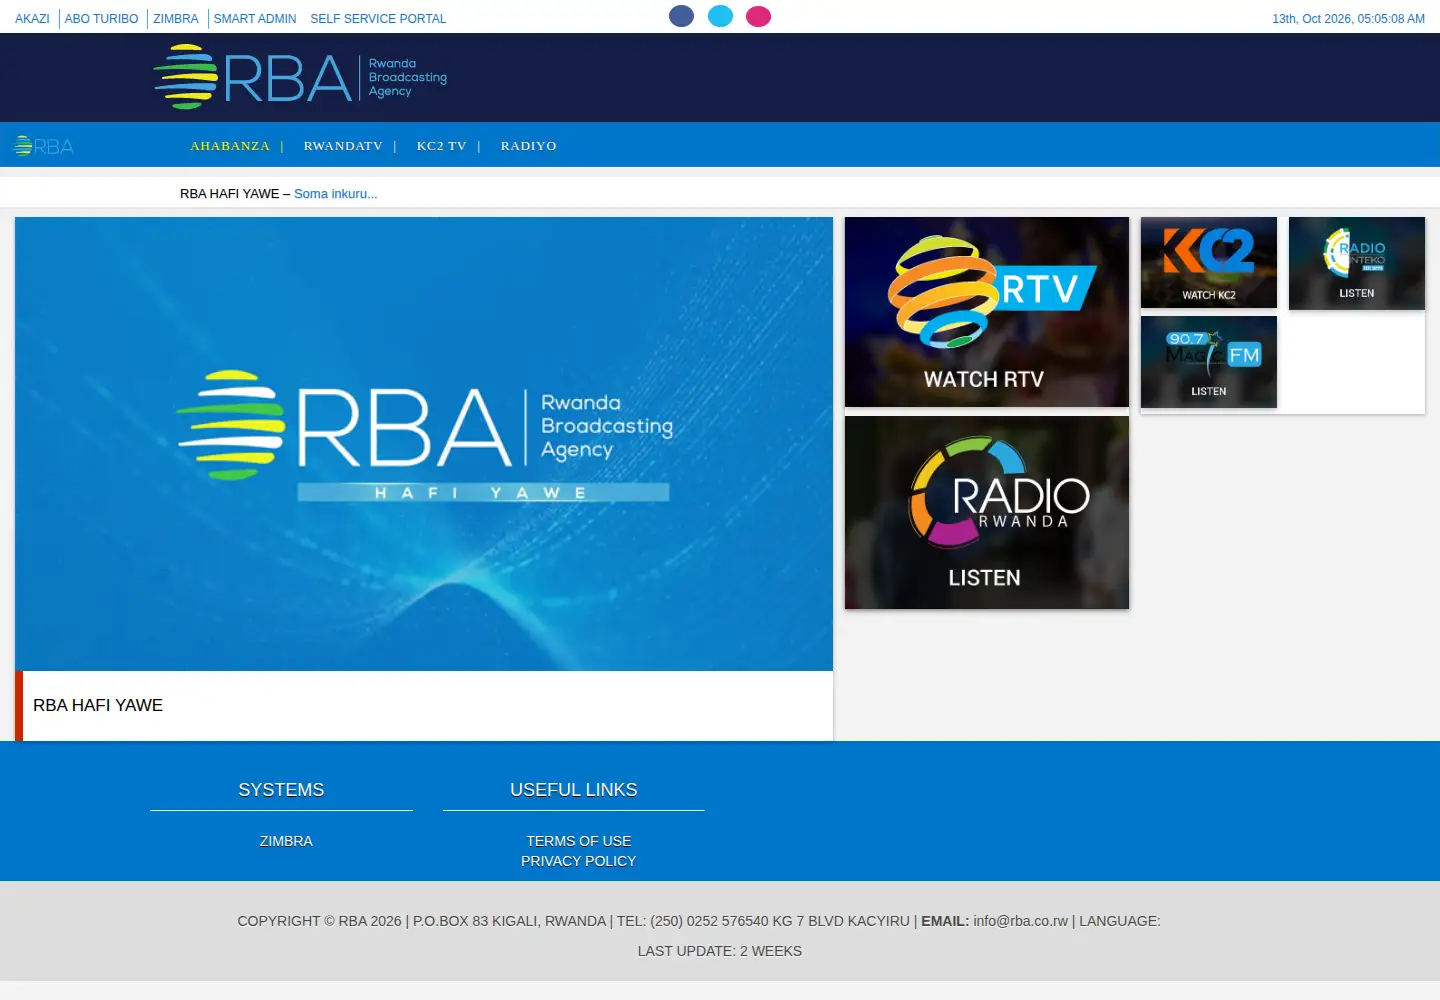The width and height of the screenshot is (1440, 1000).
Task: Open the SELF SERVICE PORTAL link
Action: [378, 19]
